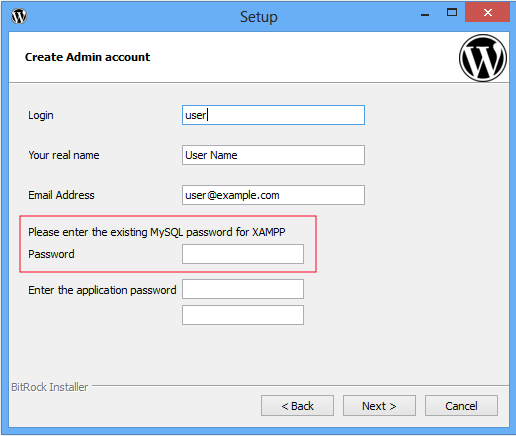The width and height of the screenshot is (516, 436).
Task: Maximize the Setup window
Action: 452,13
